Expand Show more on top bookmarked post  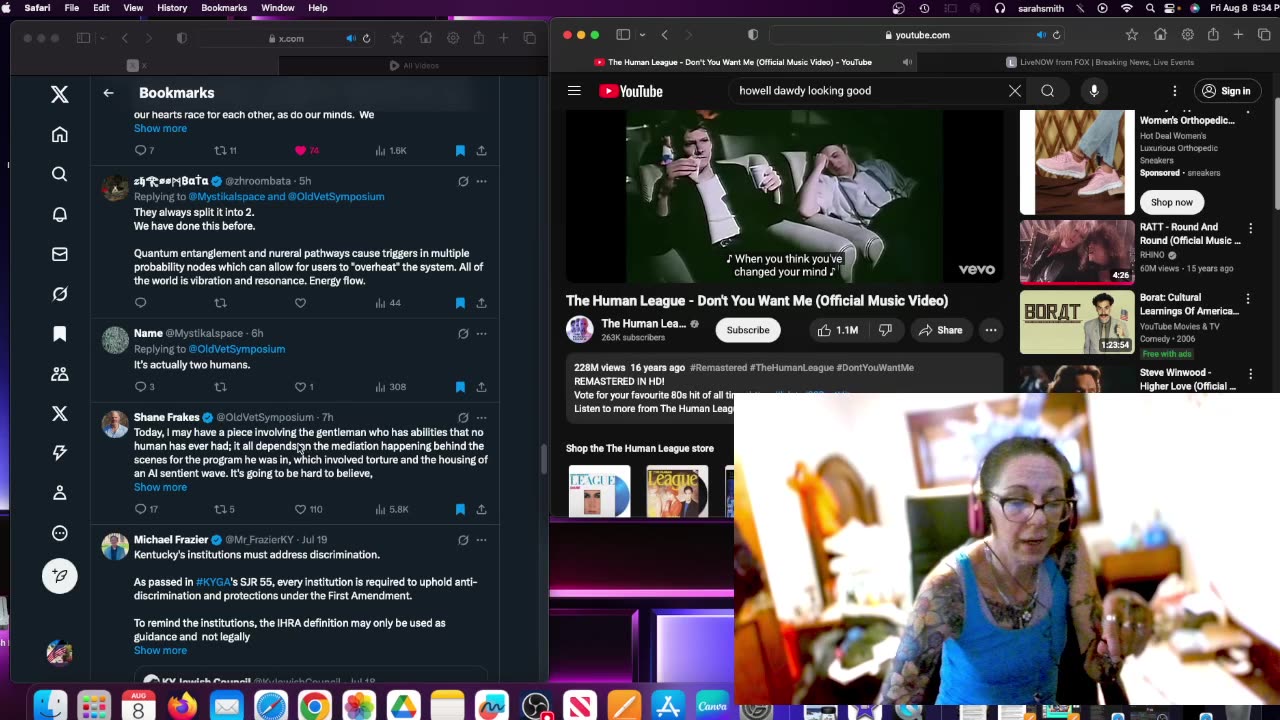(x=160, y=128)
